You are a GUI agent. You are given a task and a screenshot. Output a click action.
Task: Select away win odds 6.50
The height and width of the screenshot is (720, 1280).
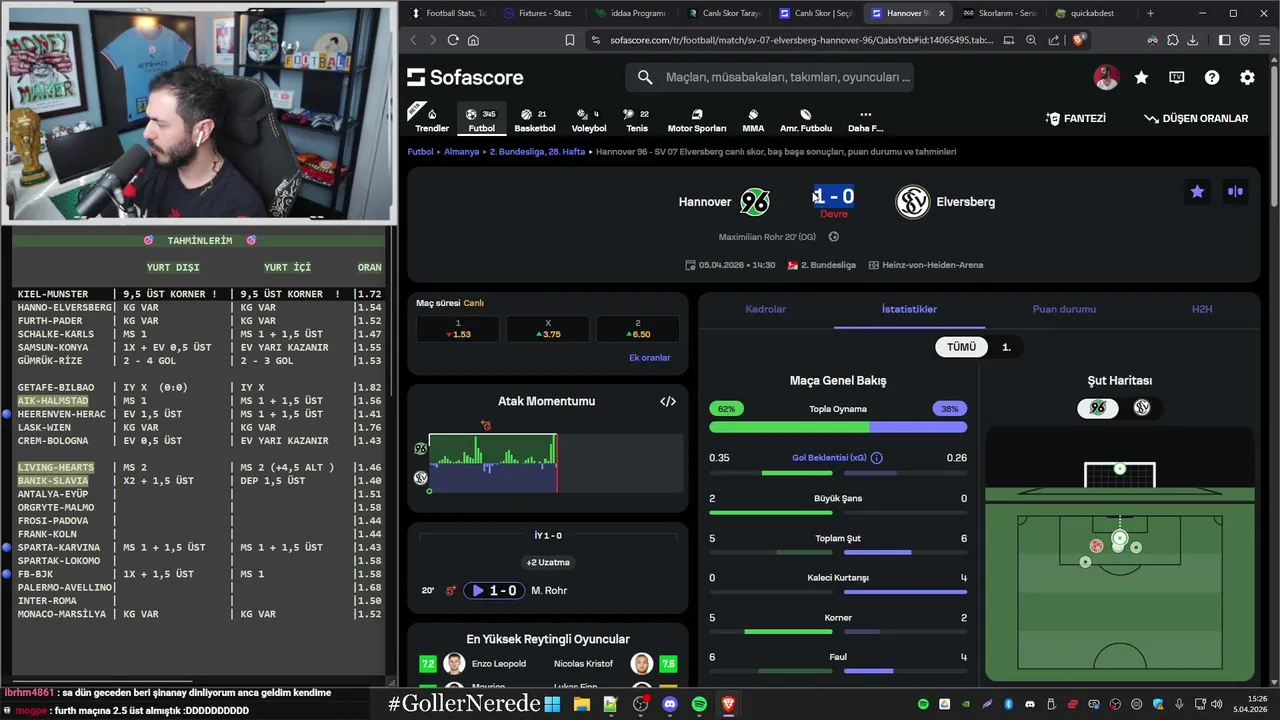point(638,329)
